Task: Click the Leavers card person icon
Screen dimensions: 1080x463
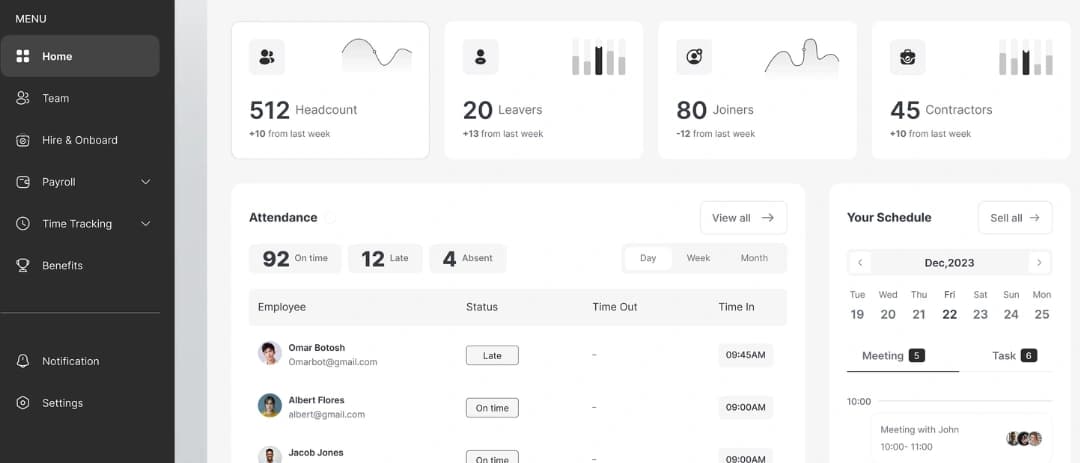Action: (480, 57)
